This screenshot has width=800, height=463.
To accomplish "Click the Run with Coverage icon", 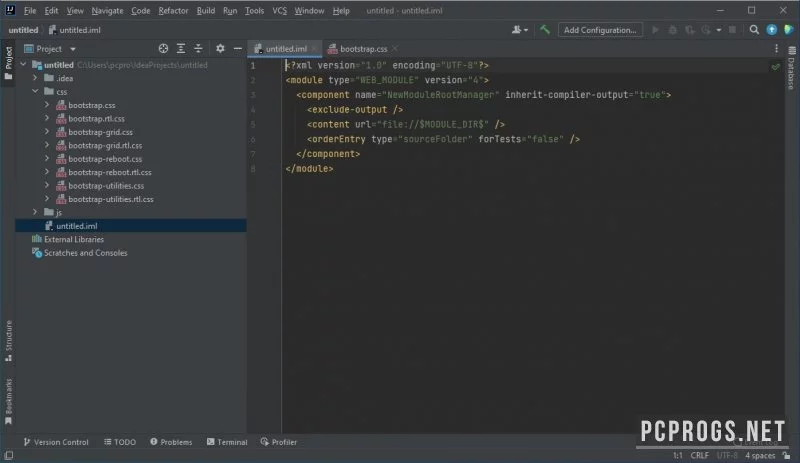I will (690, 30).
